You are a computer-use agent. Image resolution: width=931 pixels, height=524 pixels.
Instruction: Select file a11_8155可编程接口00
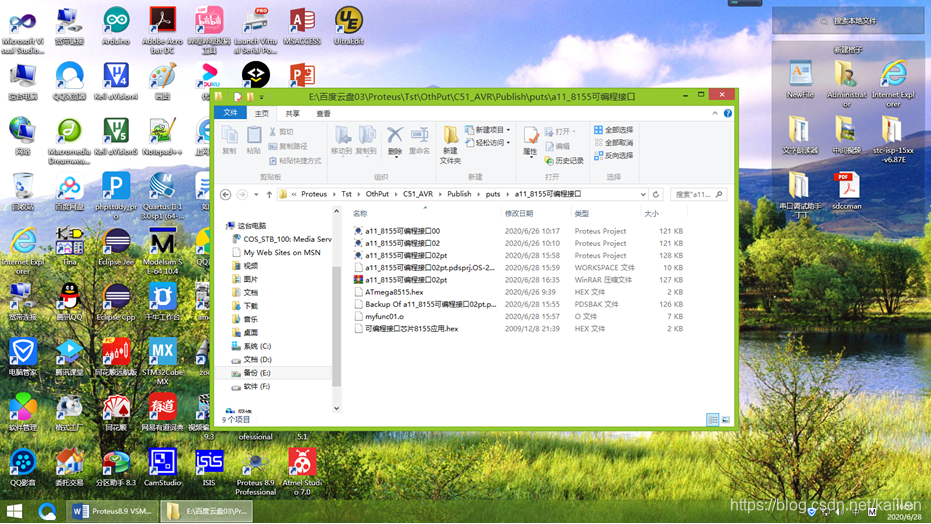pyautogui.click(x=402, y=231)
